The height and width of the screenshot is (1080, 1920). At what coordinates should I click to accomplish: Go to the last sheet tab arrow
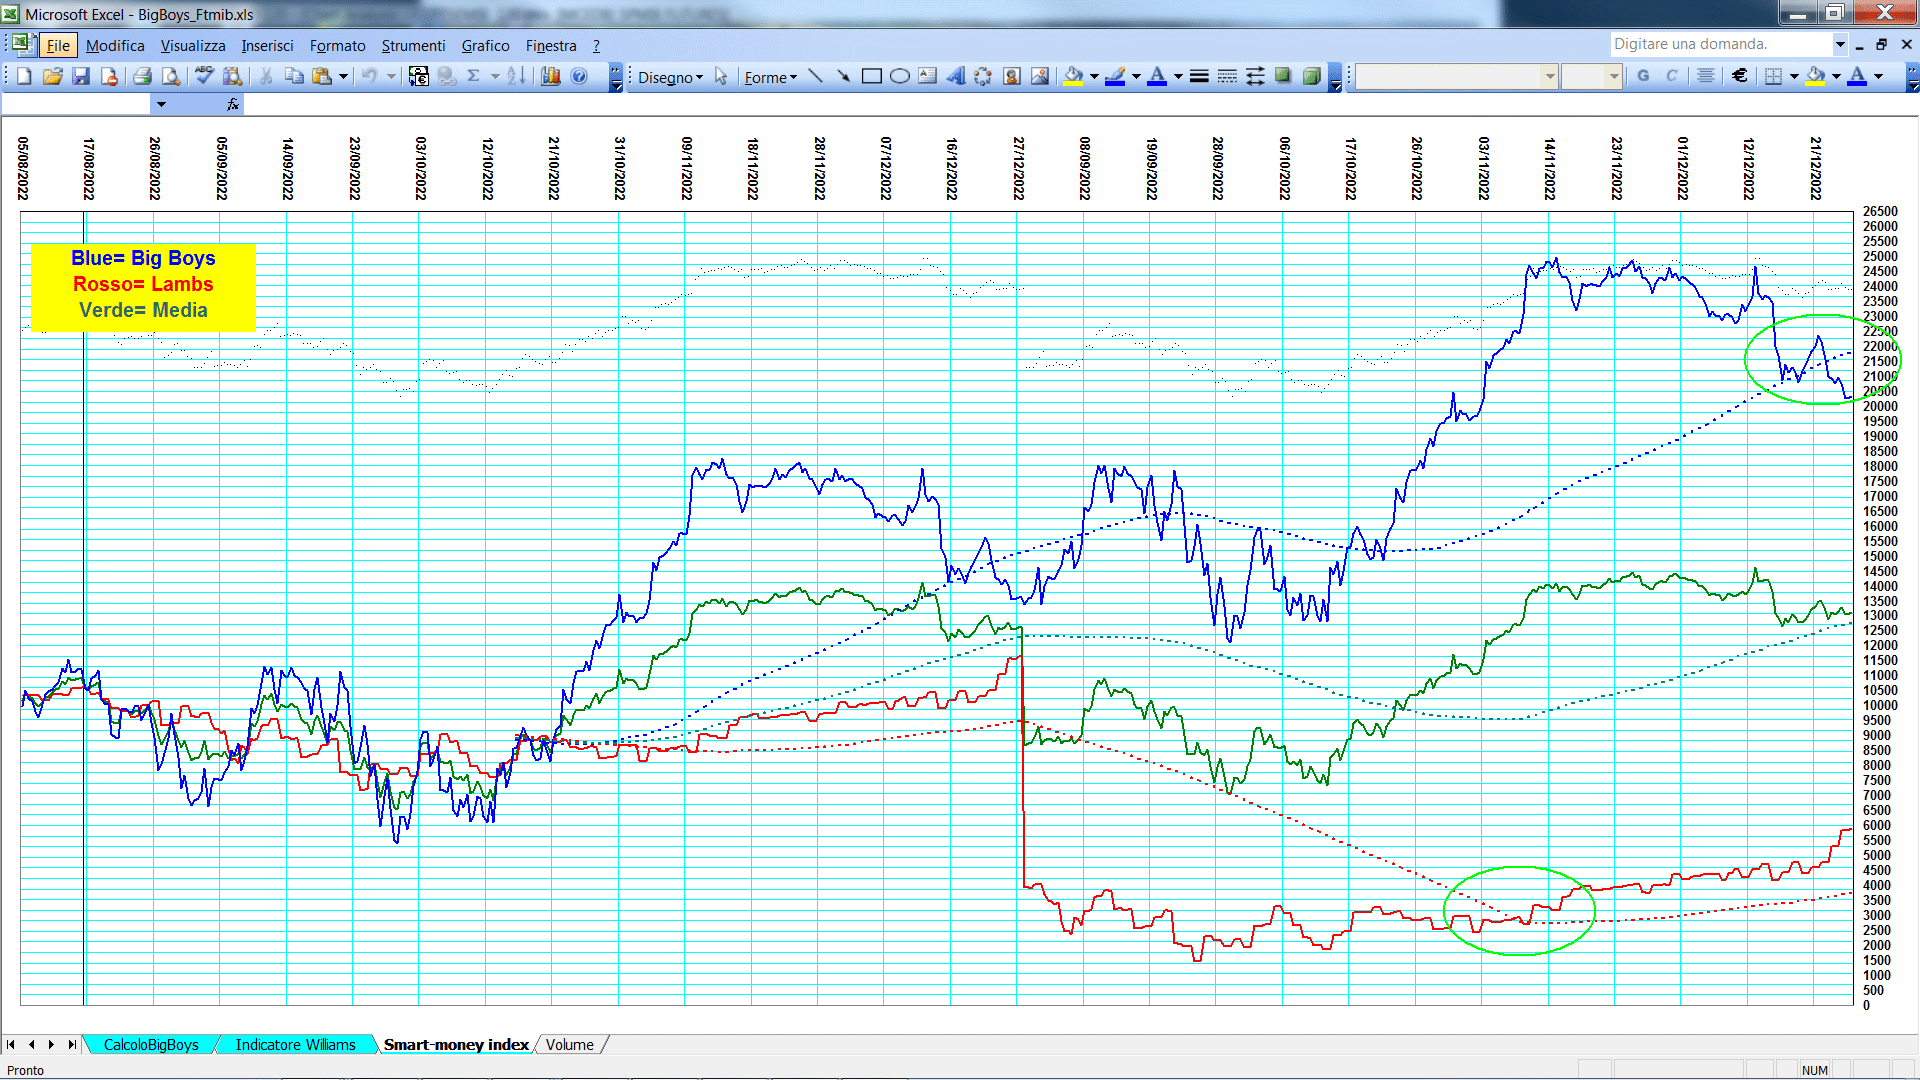pos(71,1044)
